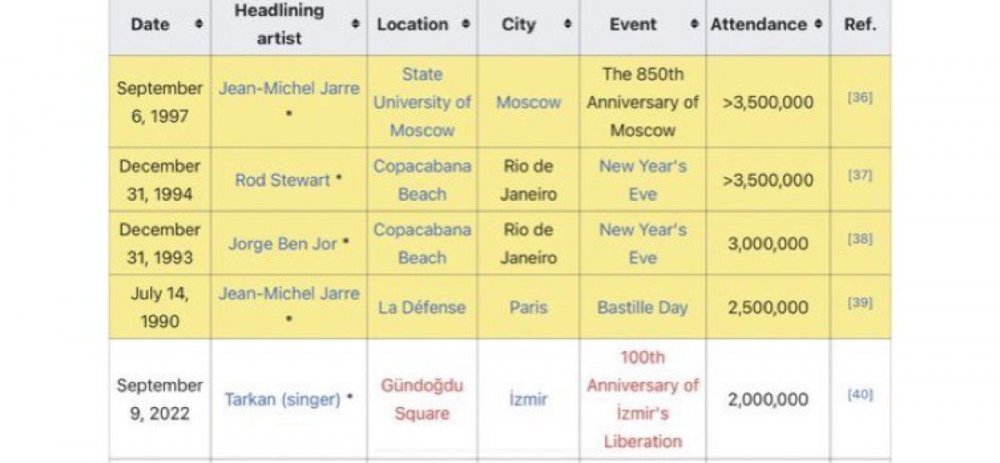1000x463 pixels.
Task: Sort the table by Event column
Action: point(693,24)
